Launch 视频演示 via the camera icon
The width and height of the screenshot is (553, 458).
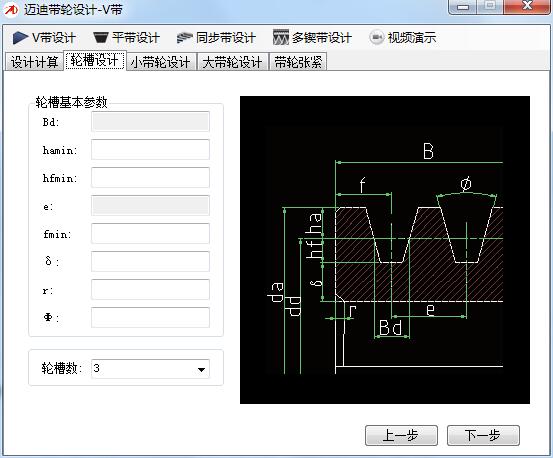376,37
